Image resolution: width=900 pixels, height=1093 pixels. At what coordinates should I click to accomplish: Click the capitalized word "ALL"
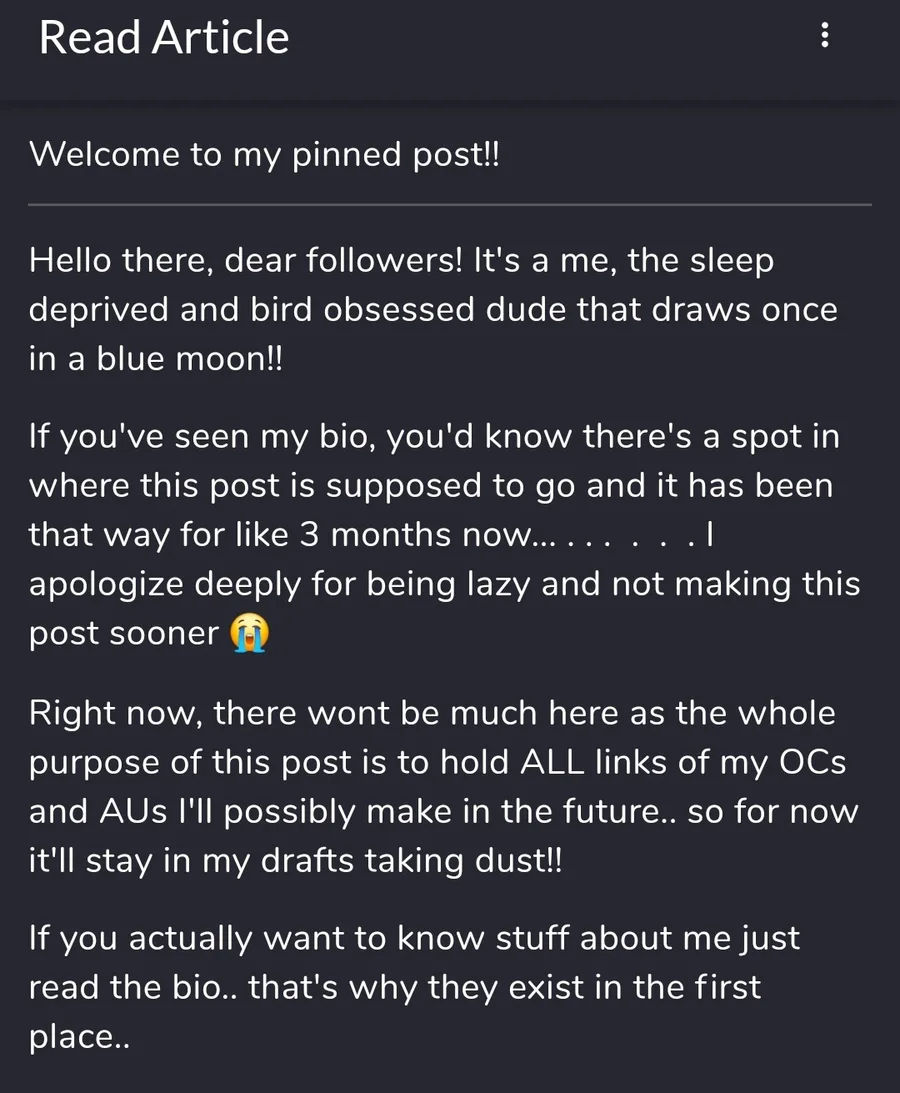[560, 762]
